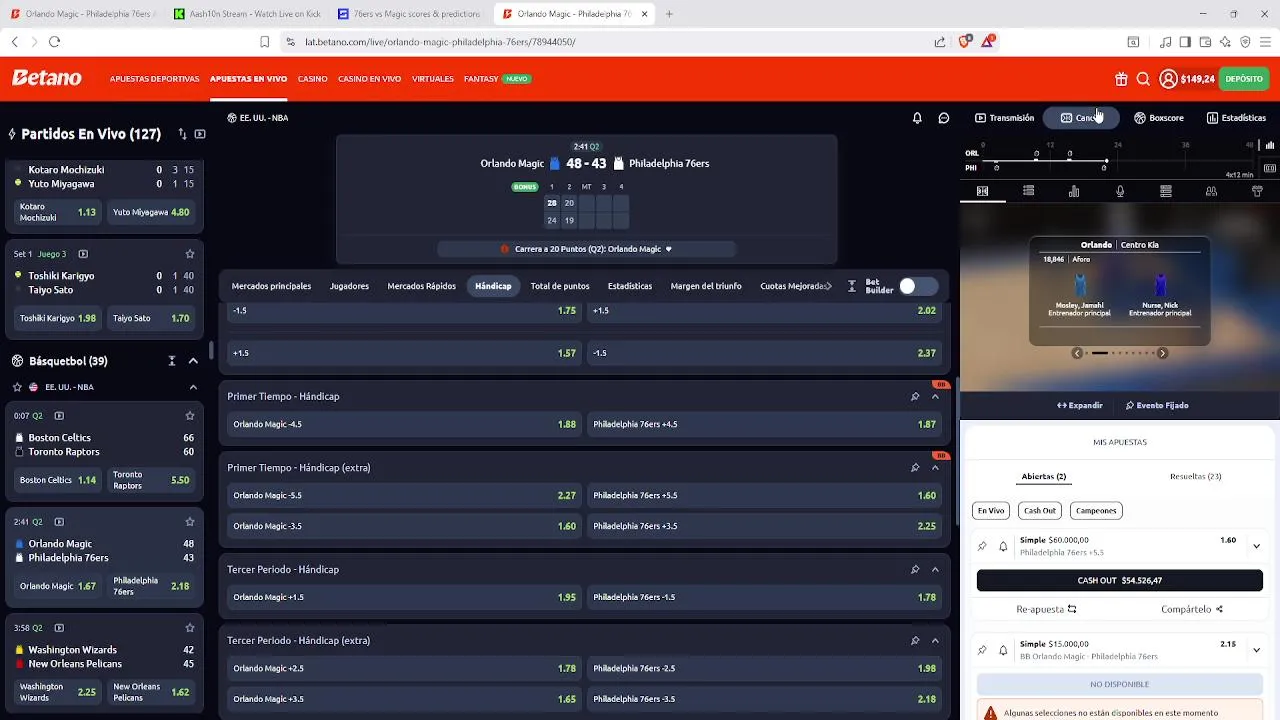
Task: Show previous venue info card
Action: point(1077,353)
